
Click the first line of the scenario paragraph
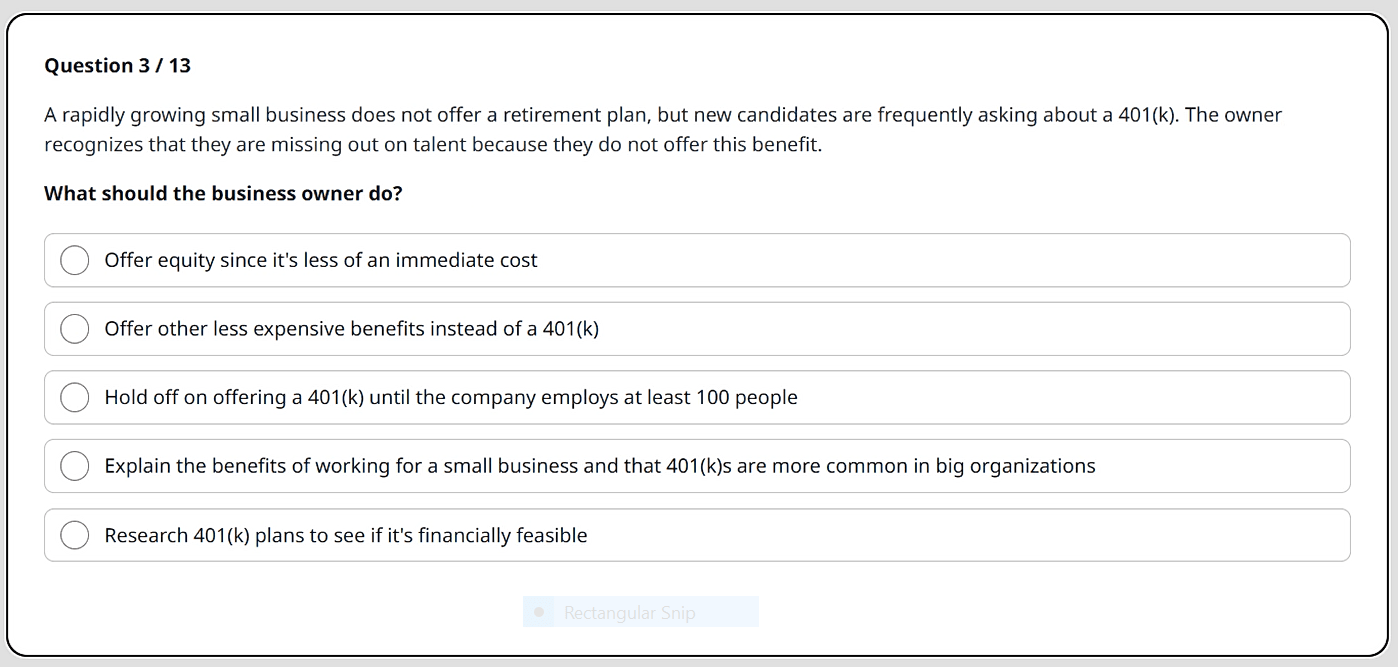pyautogui.click(x=662, y=115)
